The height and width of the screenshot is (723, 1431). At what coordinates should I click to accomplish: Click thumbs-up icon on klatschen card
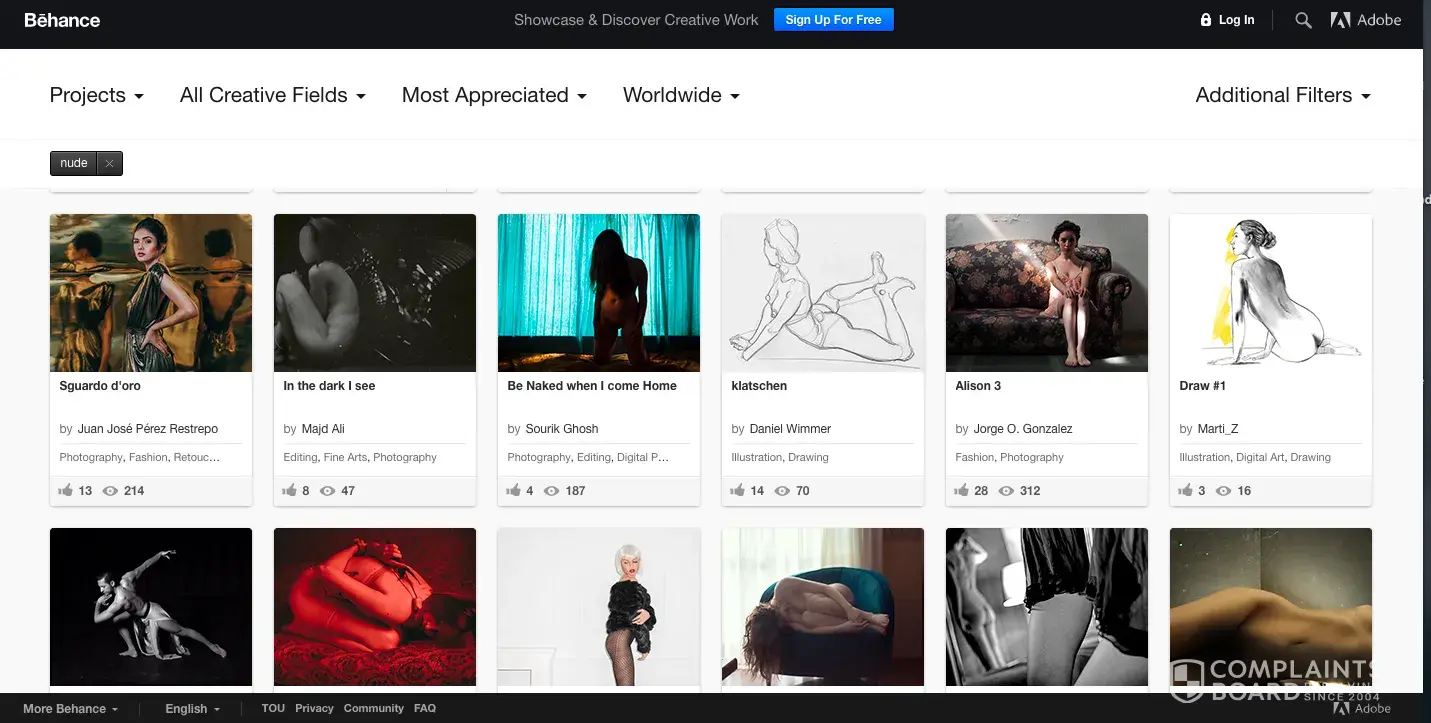pos(738,490)
